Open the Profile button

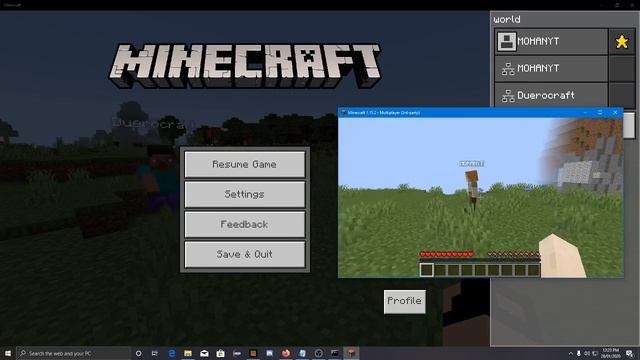tap(404, 301)
